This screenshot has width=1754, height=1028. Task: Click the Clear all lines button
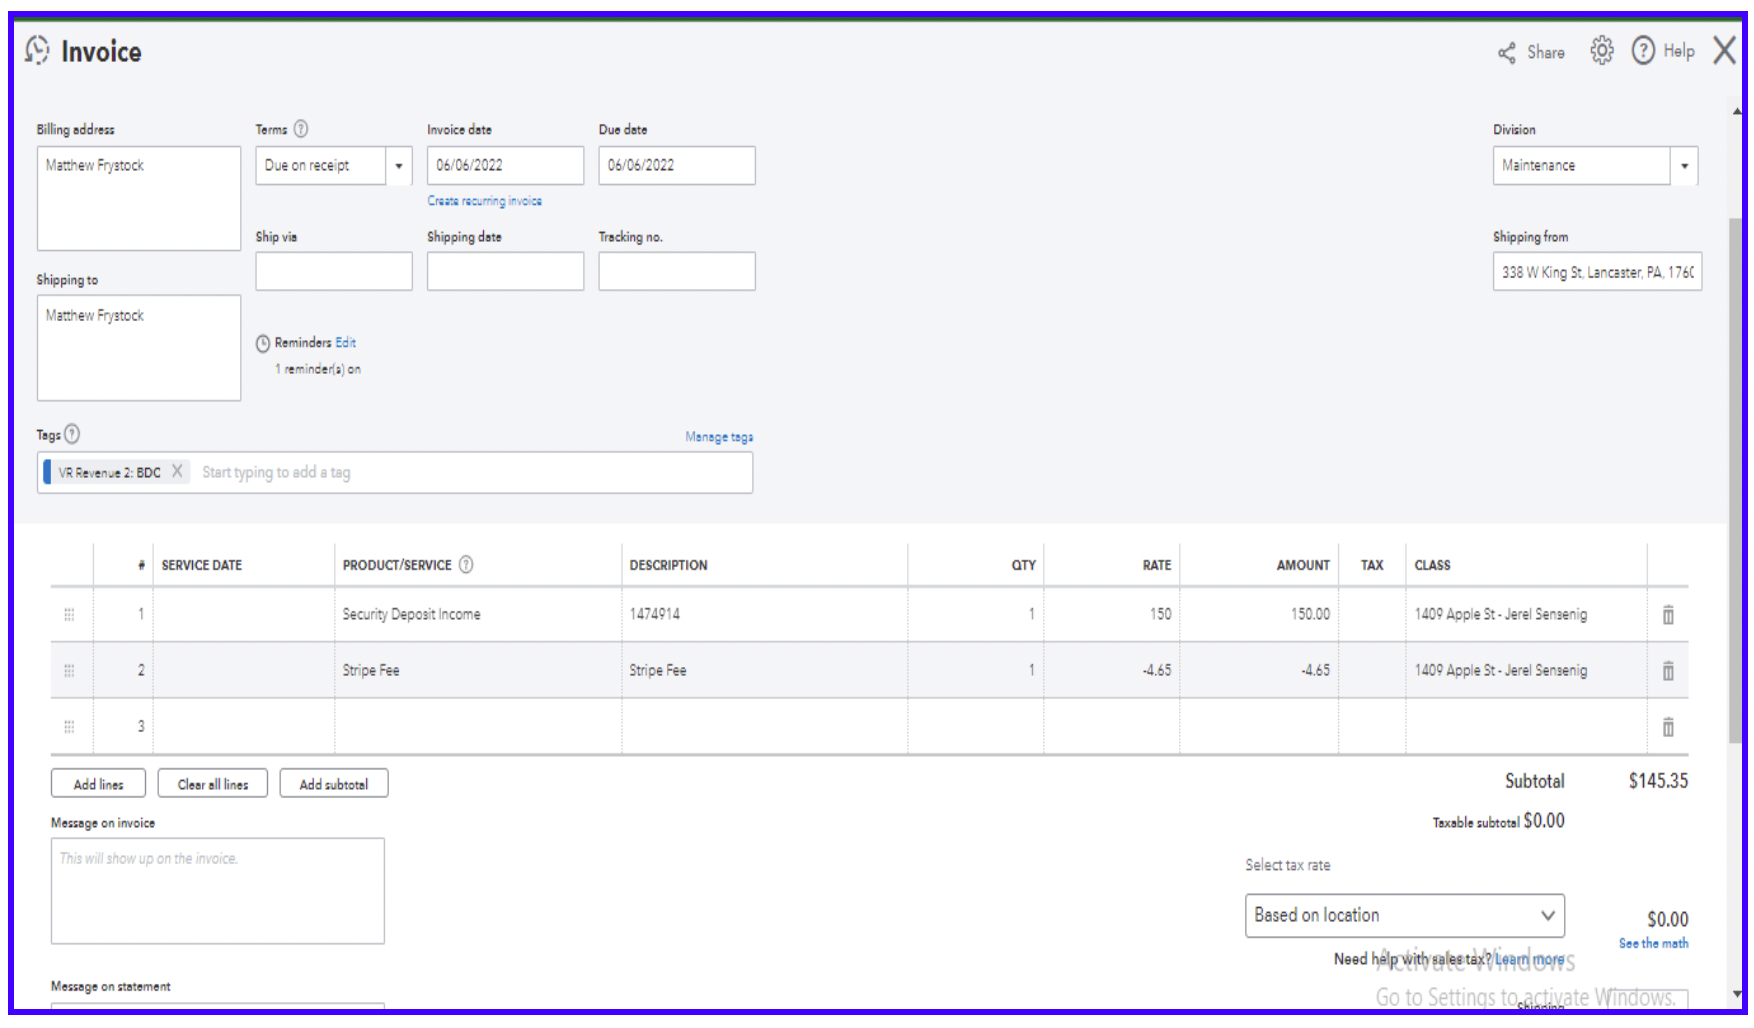tap(212, 784)
